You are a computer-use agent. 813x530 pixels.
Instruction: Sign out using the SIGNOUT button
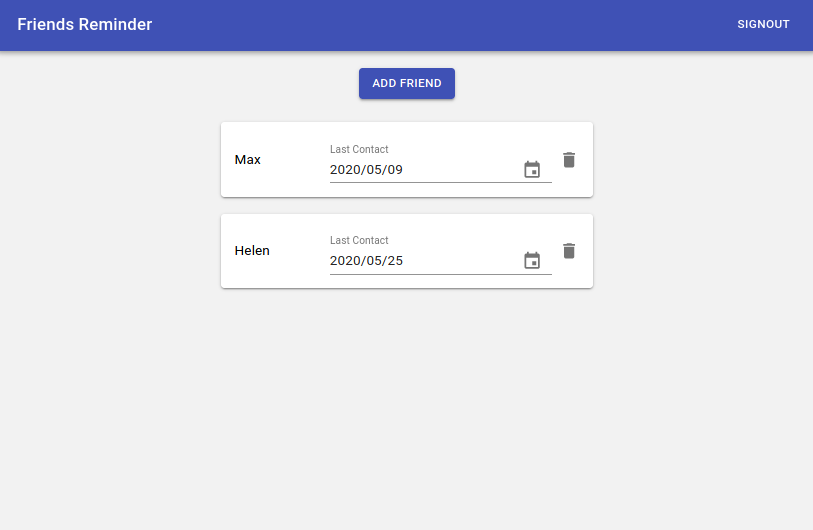[x=763, y=24]
